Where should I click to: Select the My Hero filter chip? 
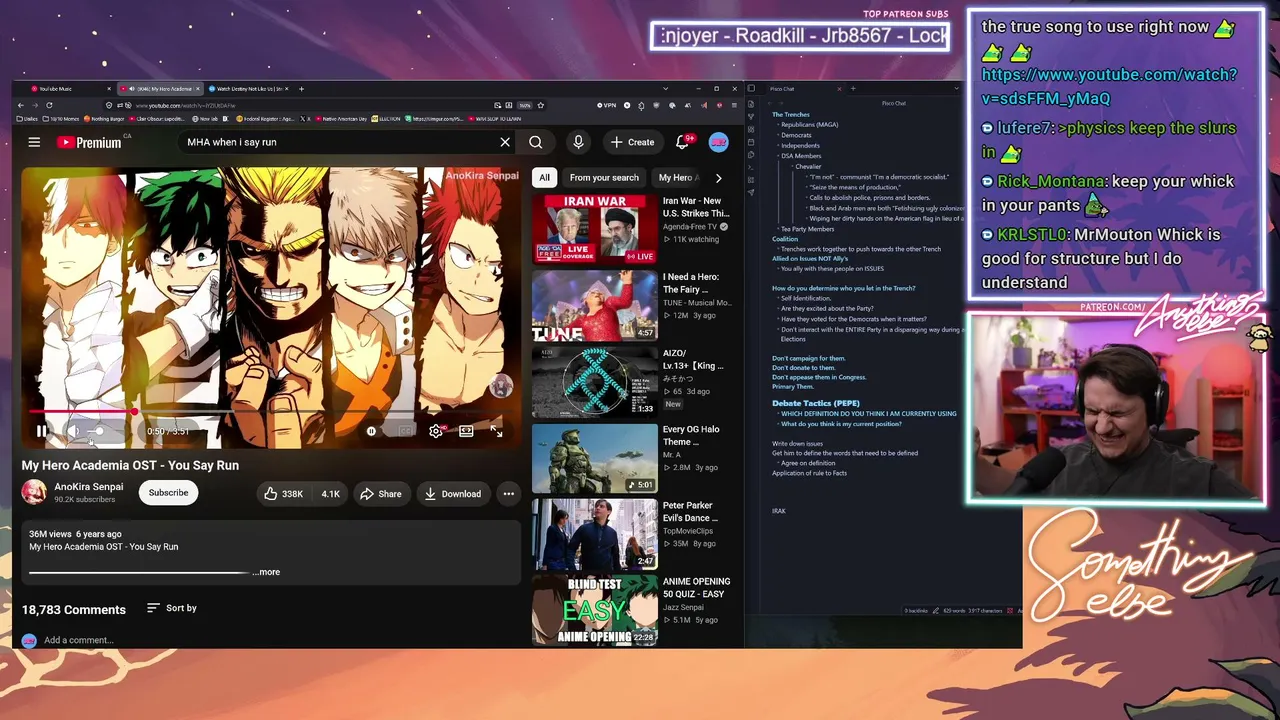[678, 178]
